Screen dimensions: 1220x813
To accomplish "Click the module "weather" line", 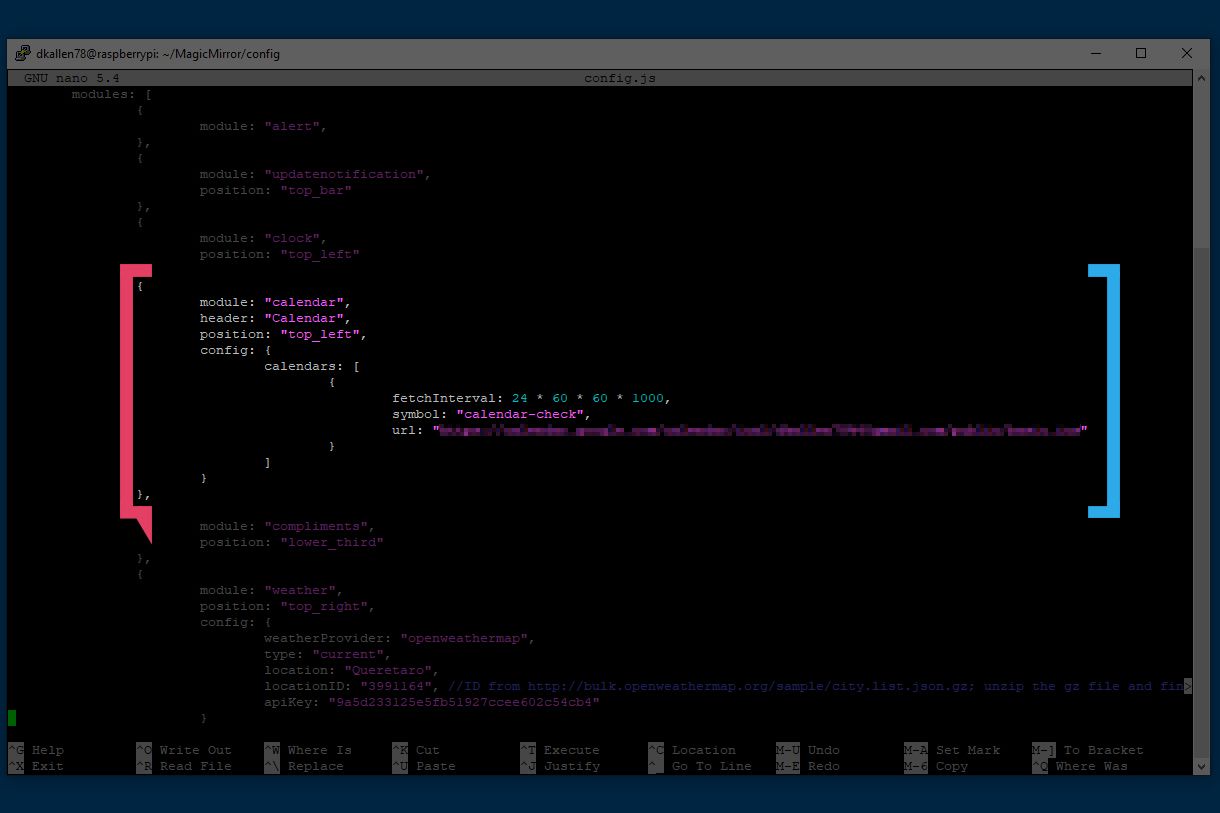I will [272, 590].
